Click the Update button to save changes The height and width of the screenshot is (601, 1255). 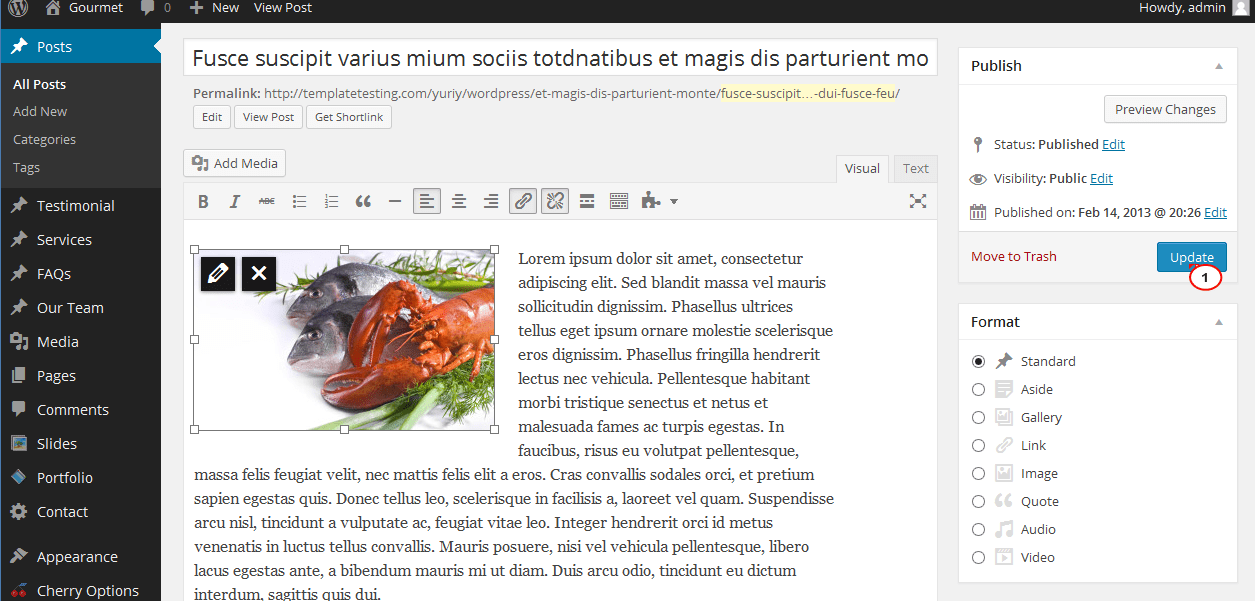(x=1191, y=256)
